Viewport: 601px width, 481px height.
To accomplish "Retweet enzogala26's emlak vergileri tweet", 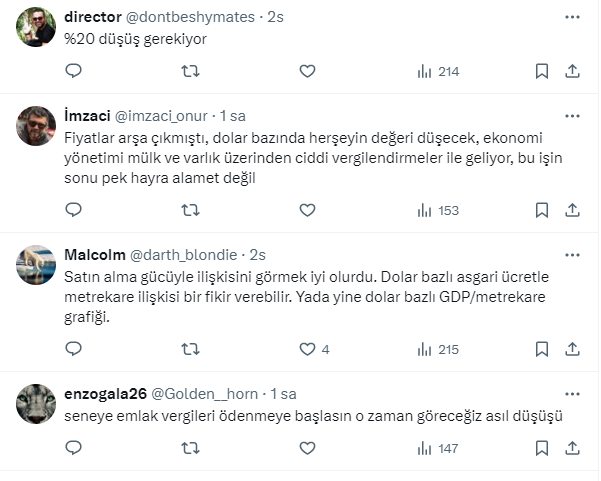I will (190, 448).
